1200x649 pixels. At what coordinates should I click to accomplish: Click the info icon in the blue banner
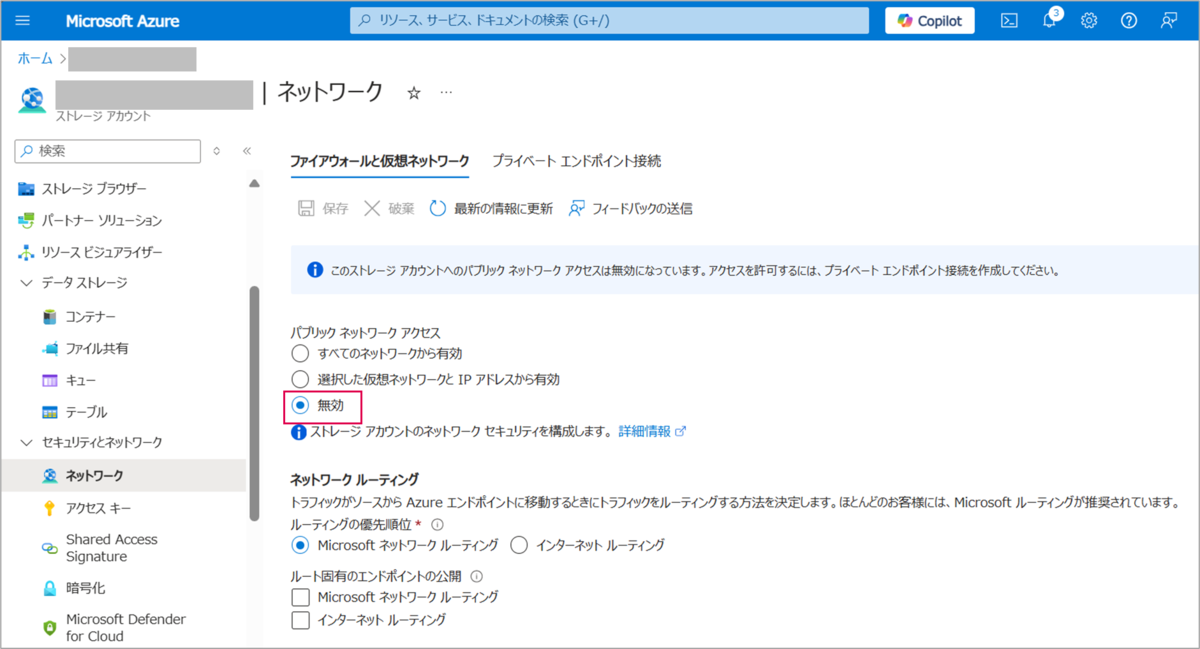click(315, 270)
